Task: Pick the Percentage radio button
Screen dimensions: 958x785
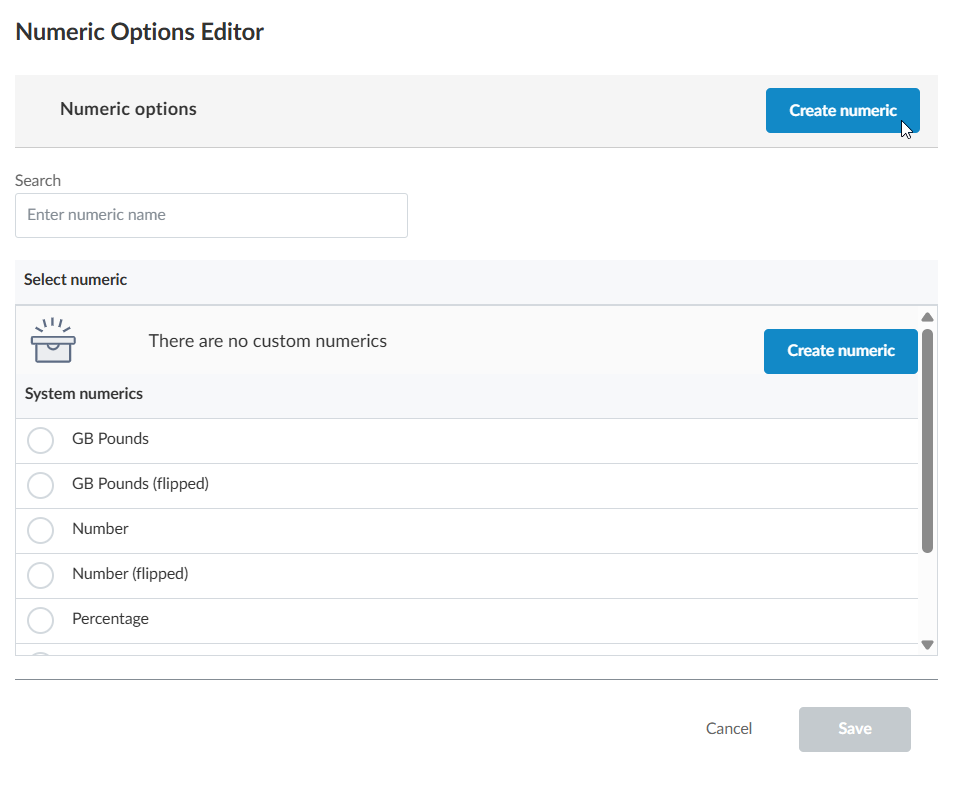Action: (40, 620)
